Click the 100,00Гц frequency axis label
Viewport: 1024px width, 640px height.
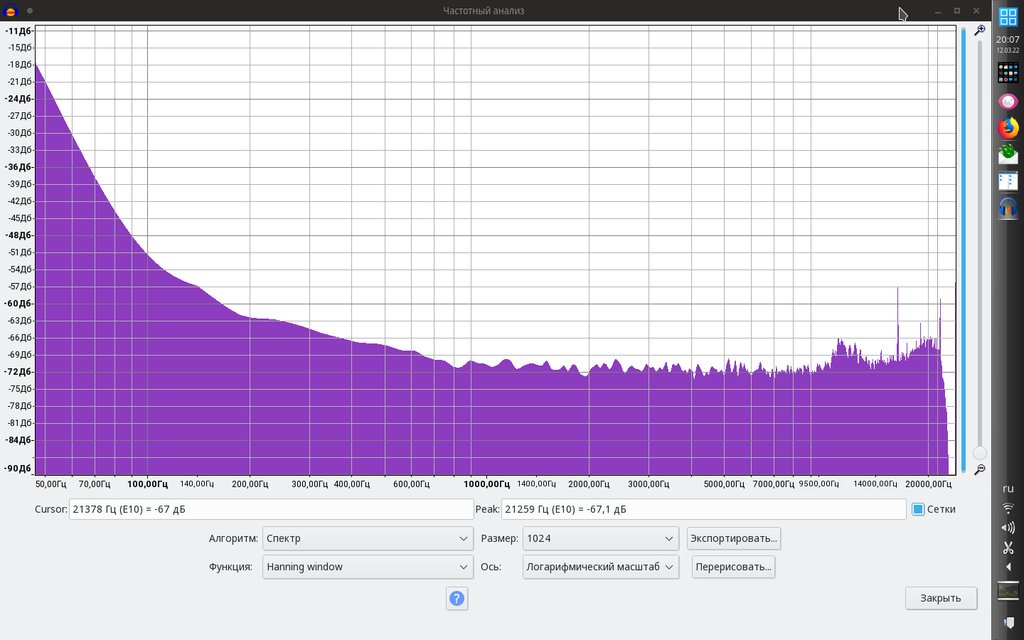point(148,485)
